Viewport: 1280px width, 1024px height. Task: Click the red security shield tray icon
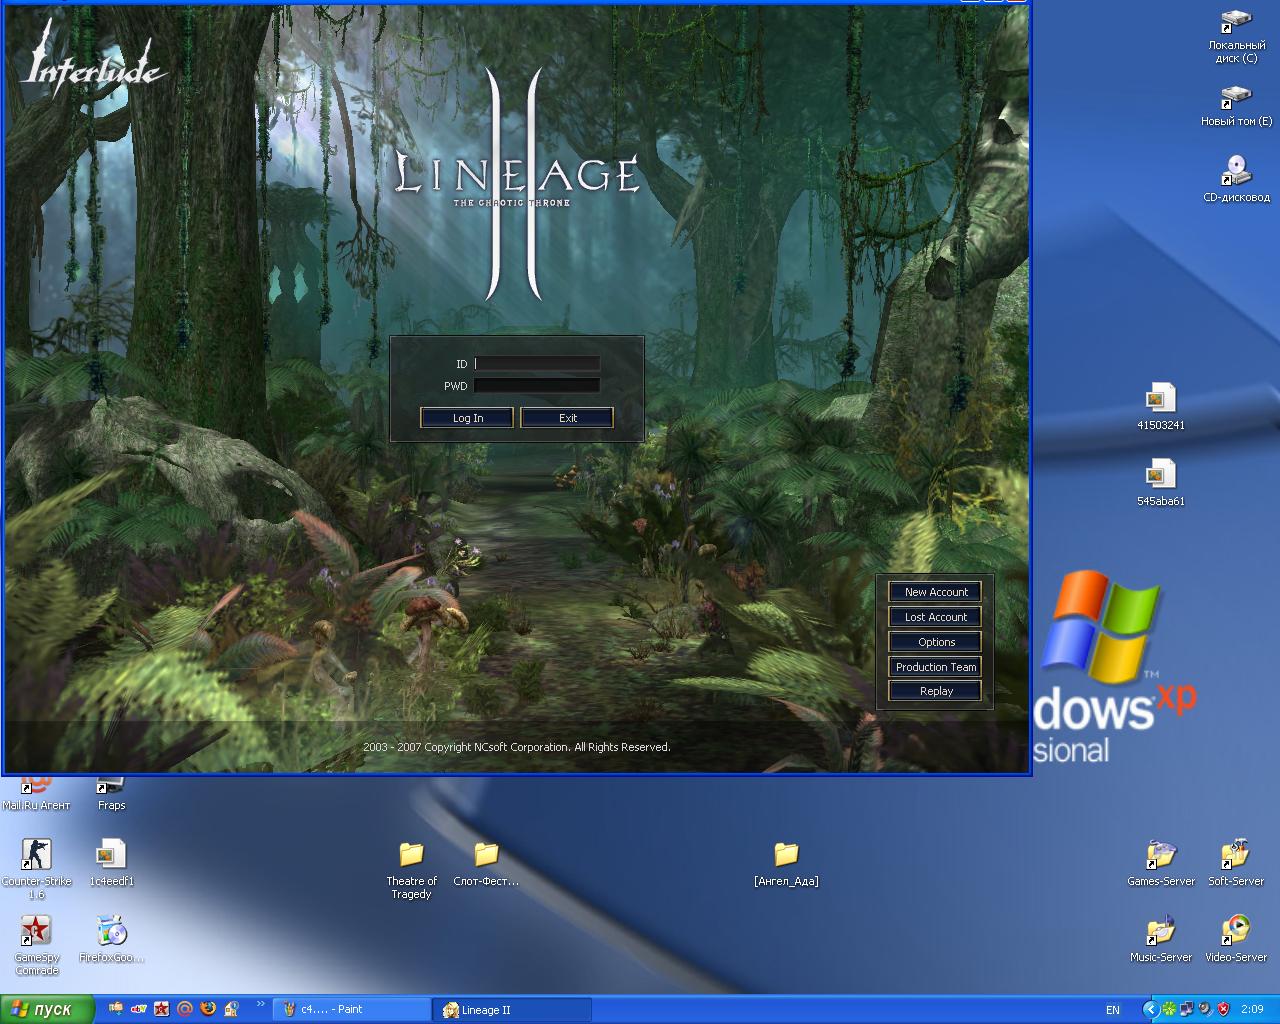(1222, 1010)
